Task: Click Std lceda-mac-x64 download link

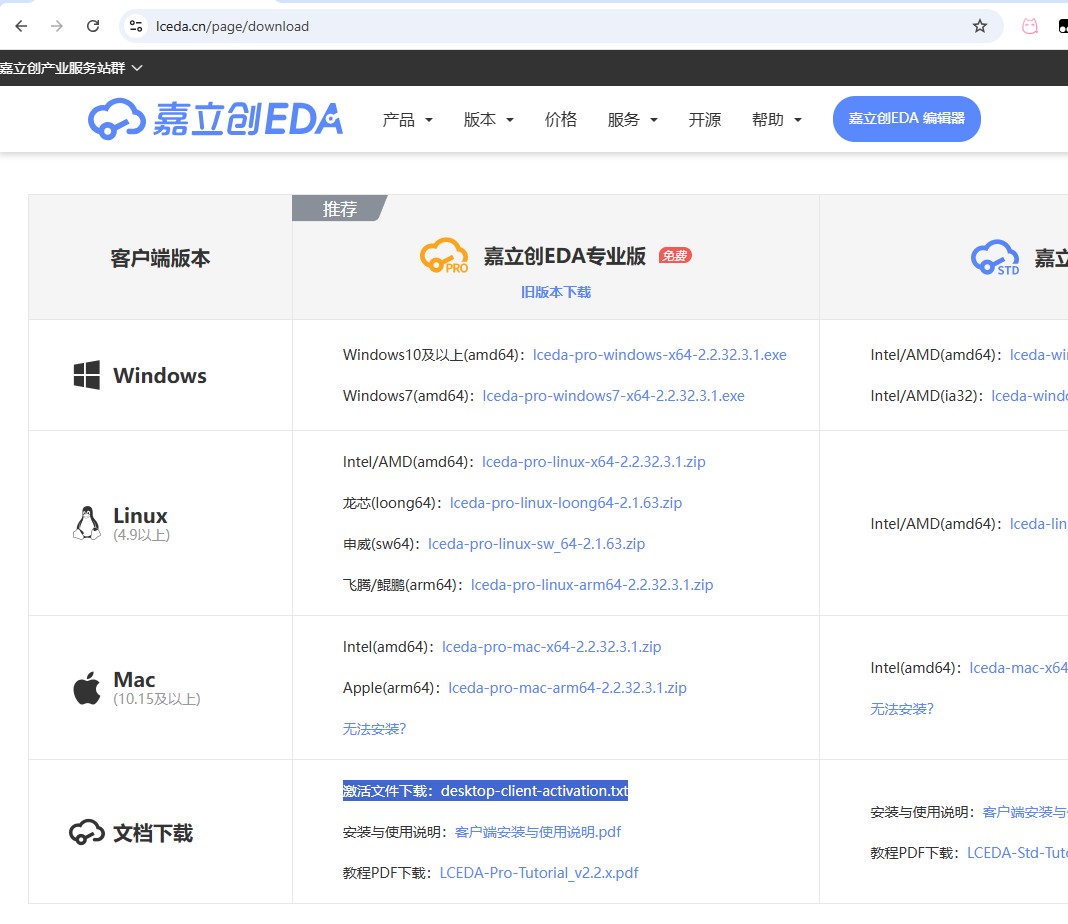Action: (1018, 668)
